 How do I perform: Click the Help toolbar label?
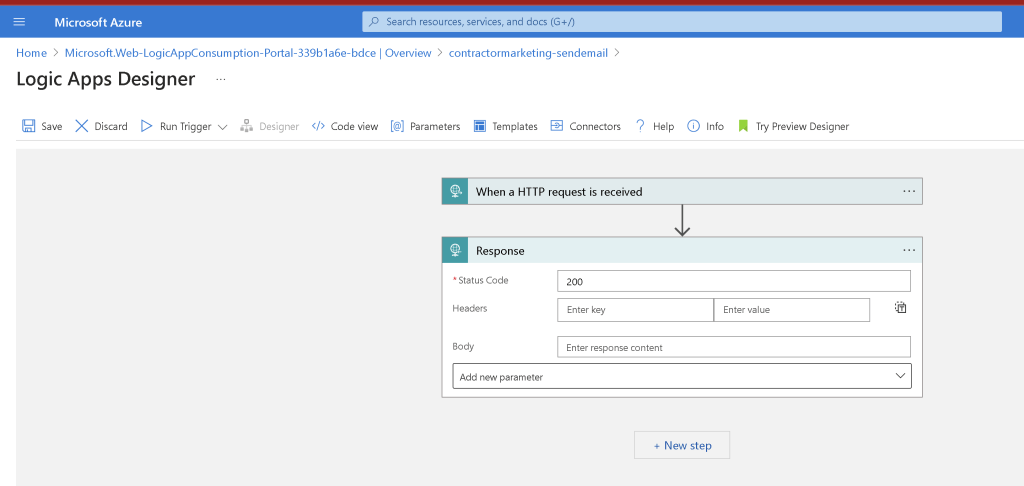pyautogui.click(x=664, y=127)
